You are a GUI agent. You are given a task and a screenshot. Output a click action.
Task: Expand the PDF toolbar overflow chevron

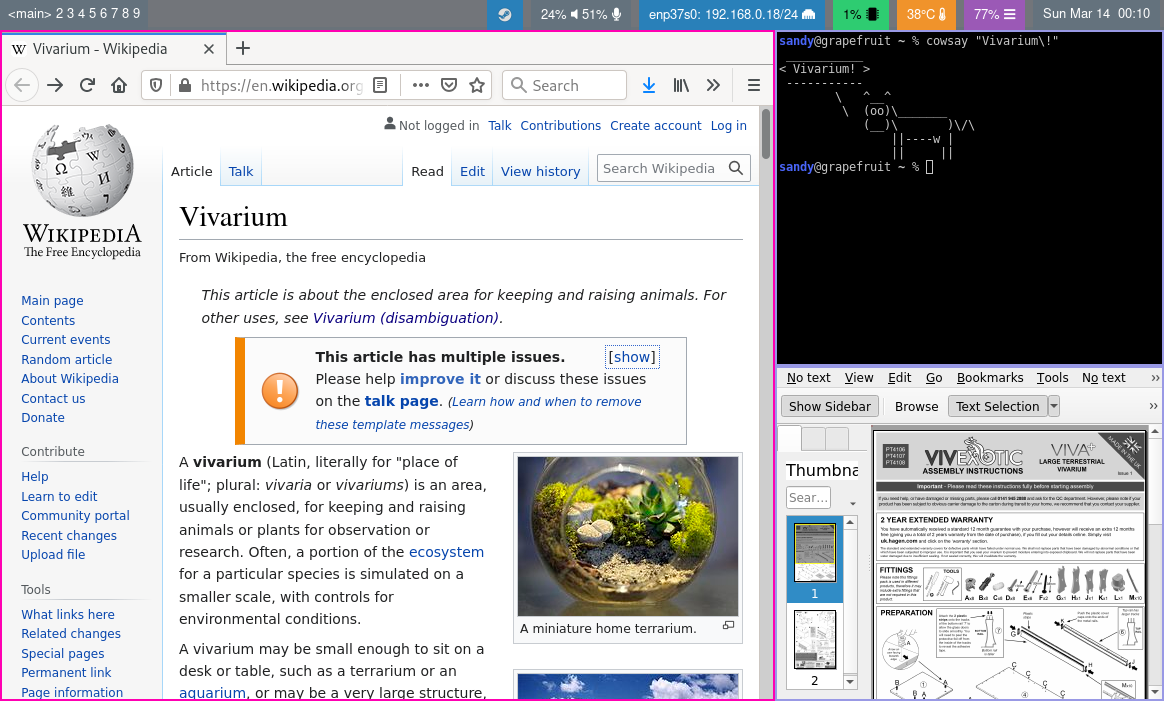[1153, 406]
